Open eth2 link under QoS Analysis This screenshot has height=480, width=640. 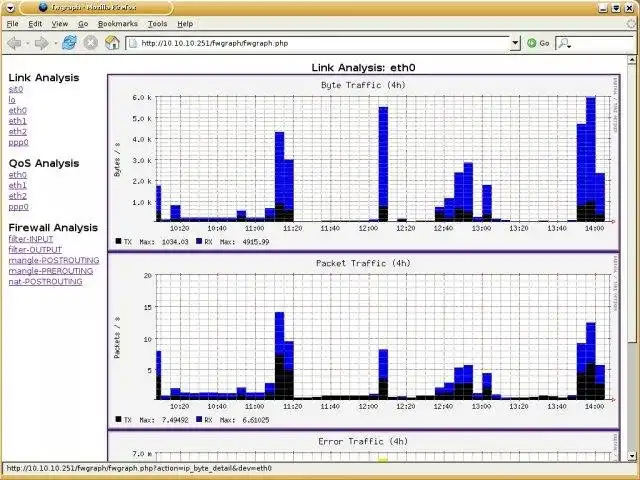[18, 196]
